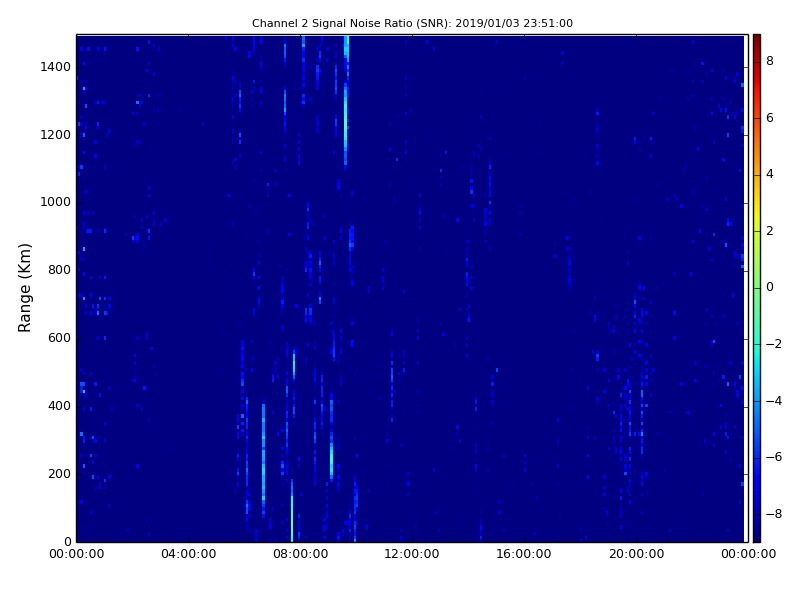
Task: Click the 20:00:00 time axis label
Action: (636, 554)
